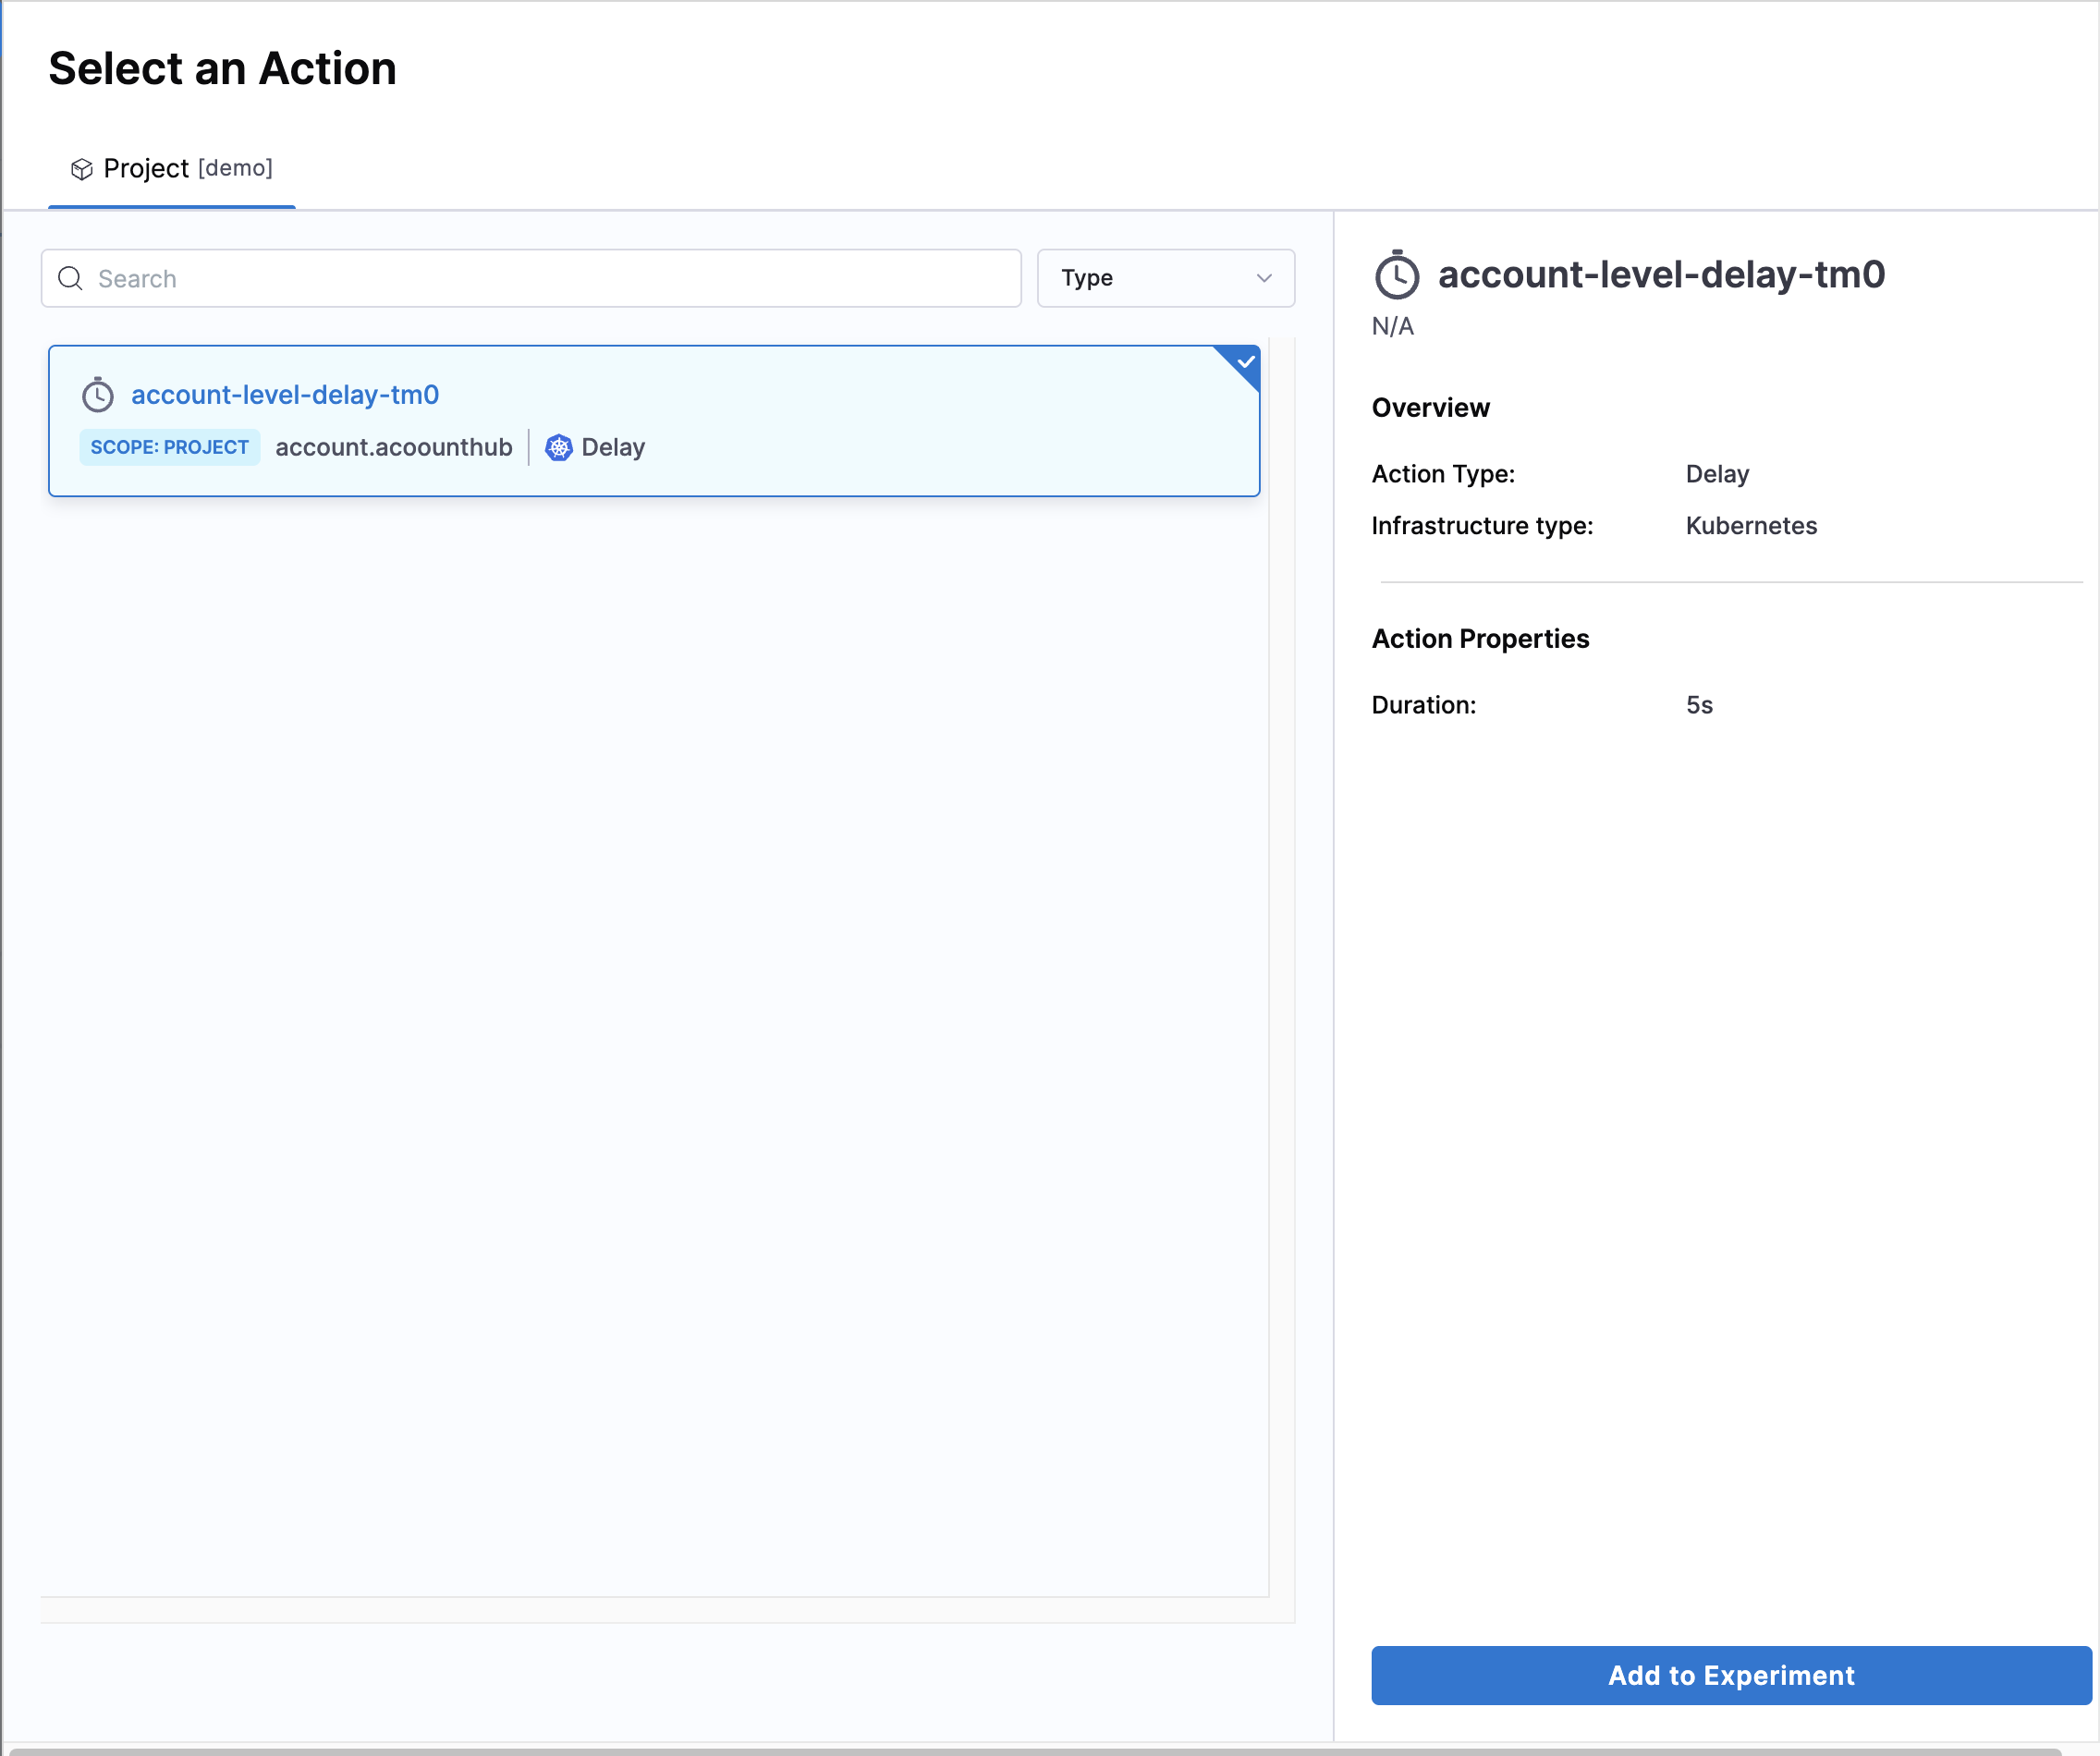Open the account-level-delay-tm0 link

click(285, 395)
